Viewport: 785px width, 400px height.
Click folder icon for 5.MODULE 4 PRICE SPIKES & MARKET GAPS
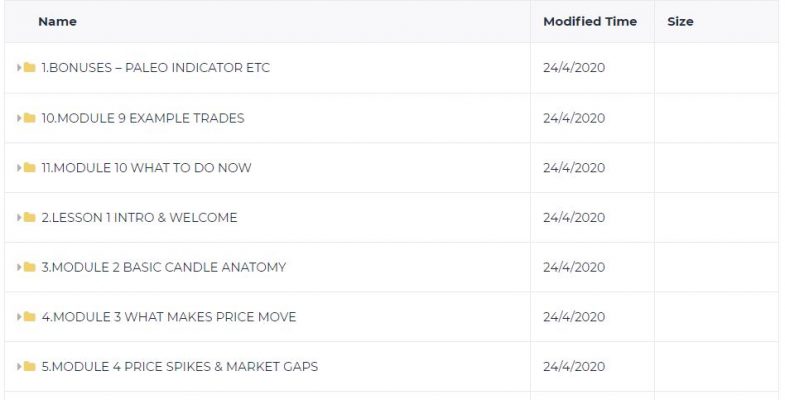[30, 366]
